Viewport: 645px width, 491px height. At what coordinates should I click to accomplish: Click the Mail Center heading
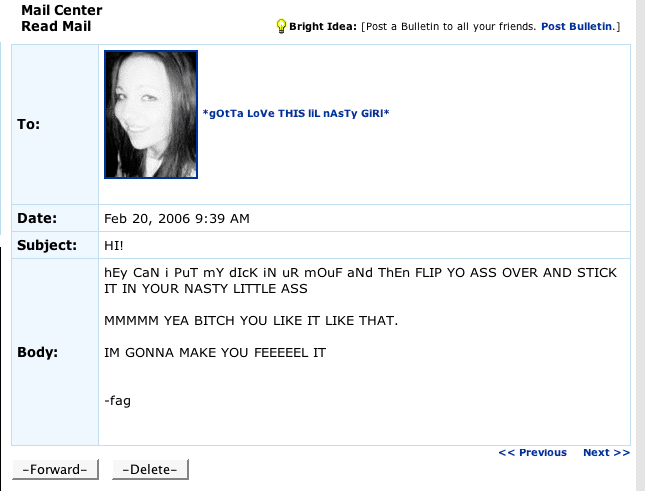[62, 10]
